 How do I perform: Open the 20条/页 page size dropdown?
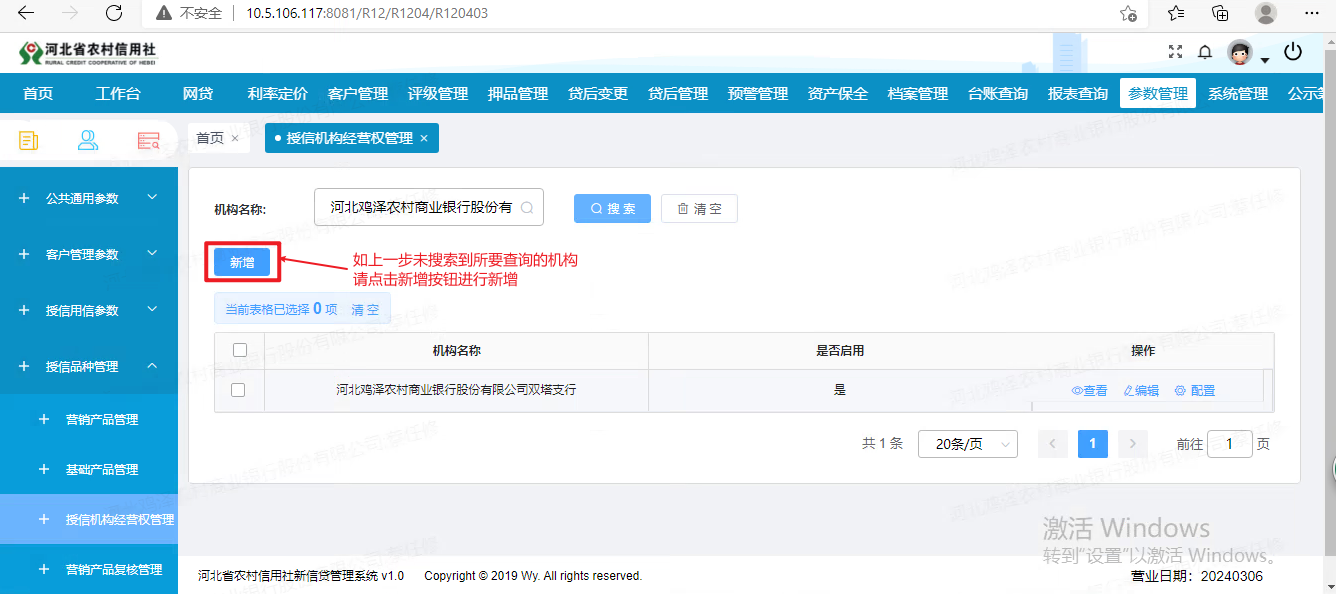[967, 443]
